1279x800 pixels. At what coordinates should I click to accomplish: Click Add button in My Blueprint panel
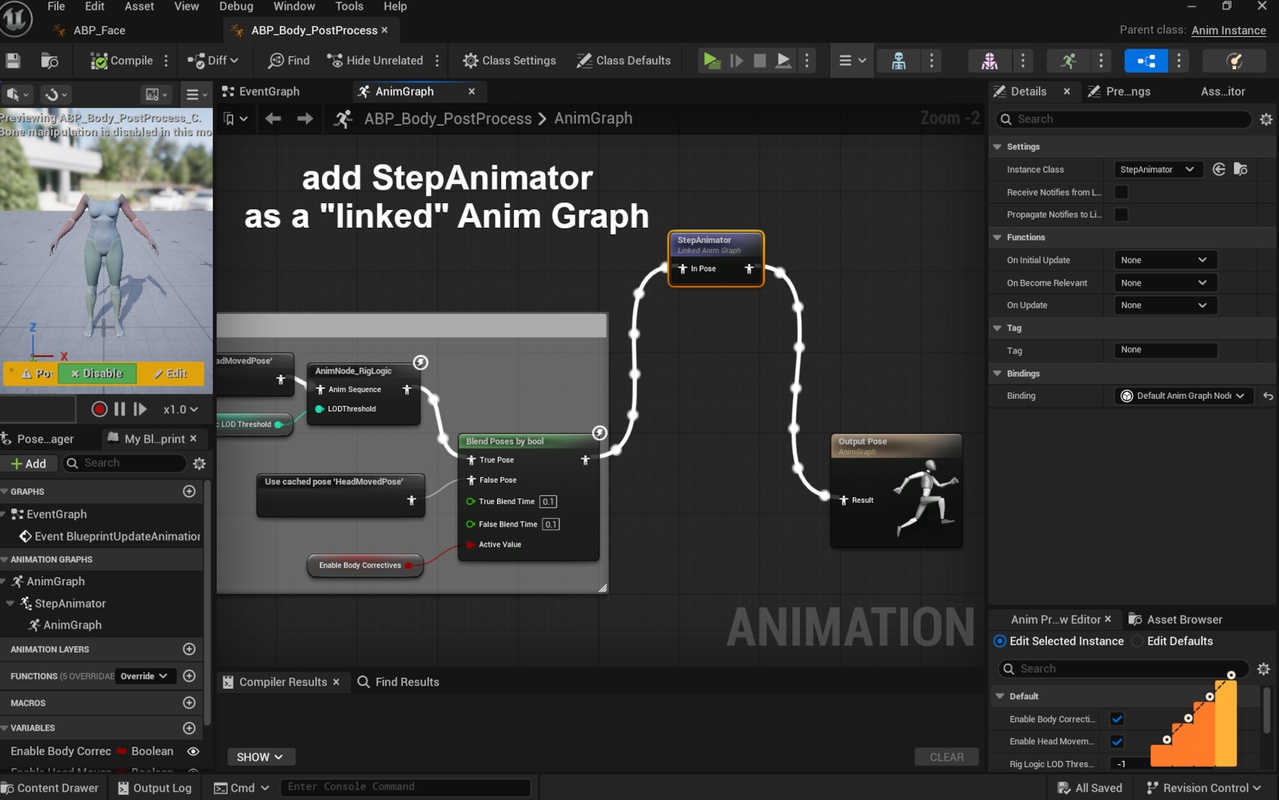(x=29, y=463)
